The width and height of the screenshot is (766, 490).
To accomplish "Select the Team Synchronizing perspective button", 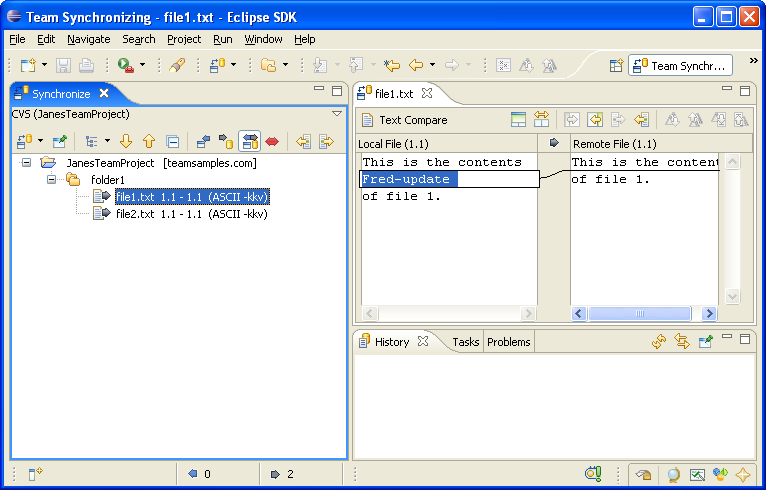I will 681,65.
